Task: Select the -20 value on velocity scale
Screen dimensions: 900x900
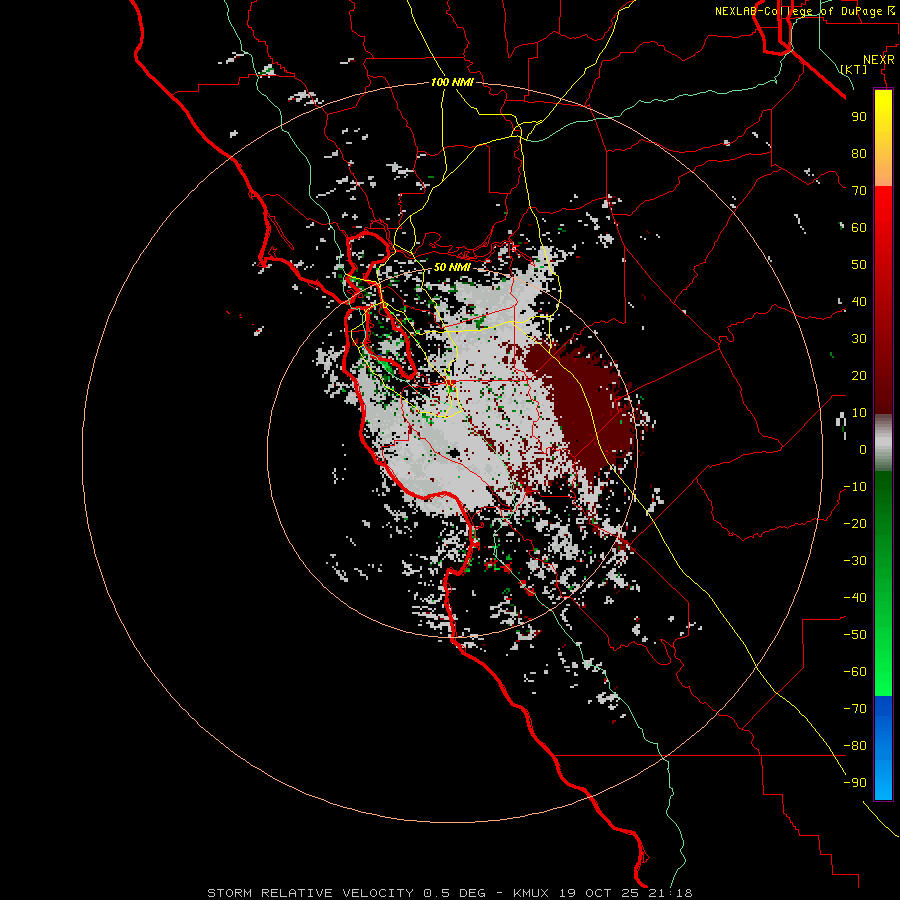Action: pos(855,523)
